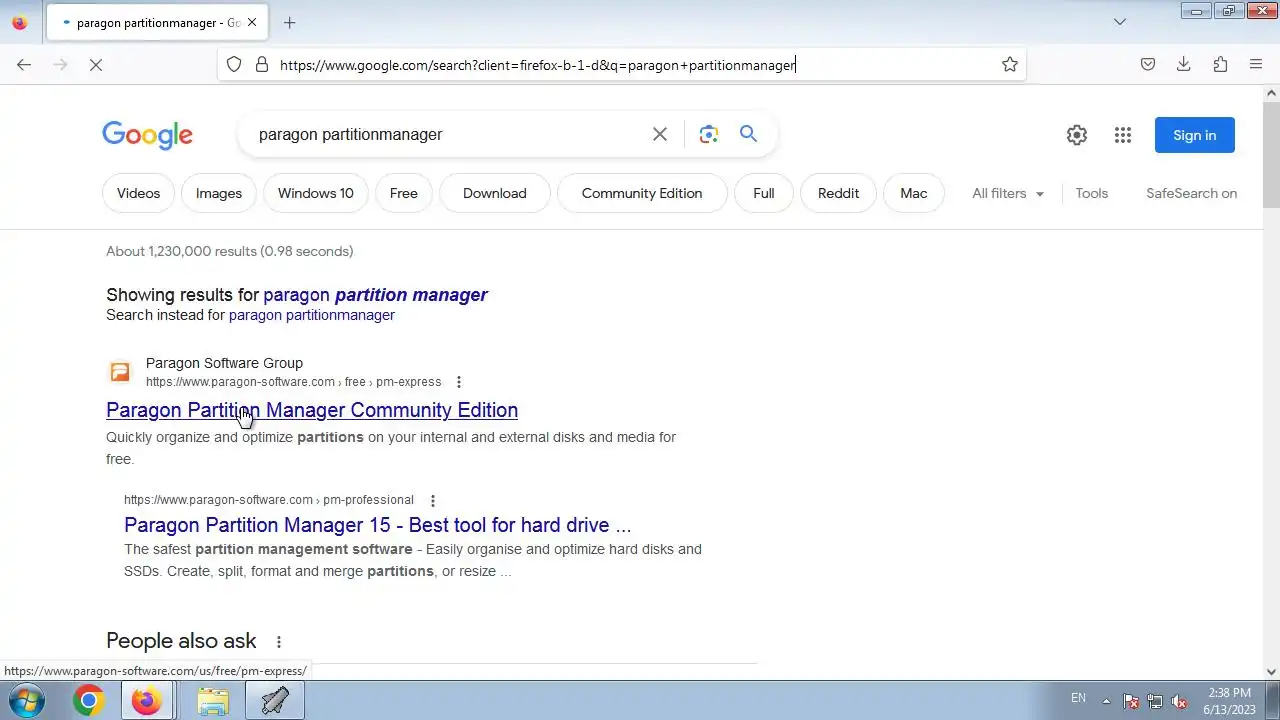
Task: Open the Windows Start menu
Action: [27, 701]
